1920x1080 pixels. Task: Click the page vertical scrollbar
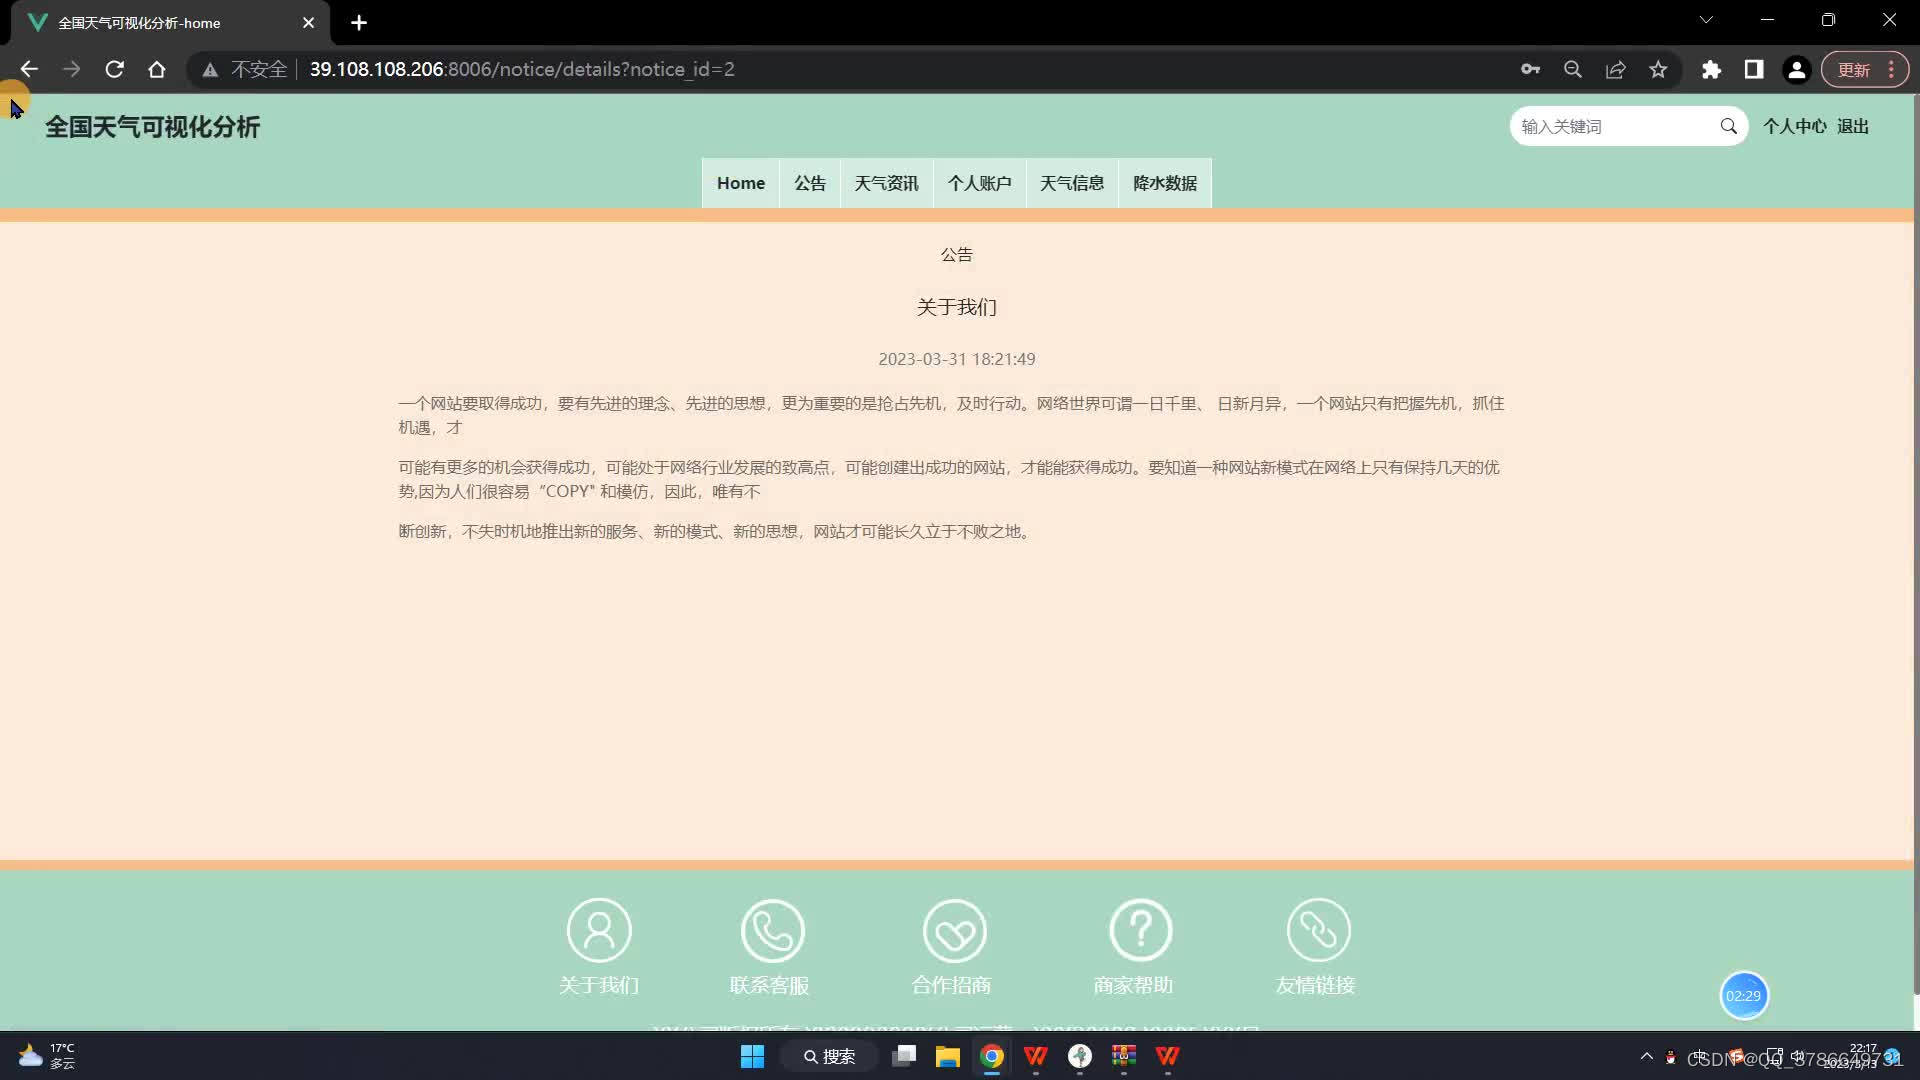tap(1916, 545)
